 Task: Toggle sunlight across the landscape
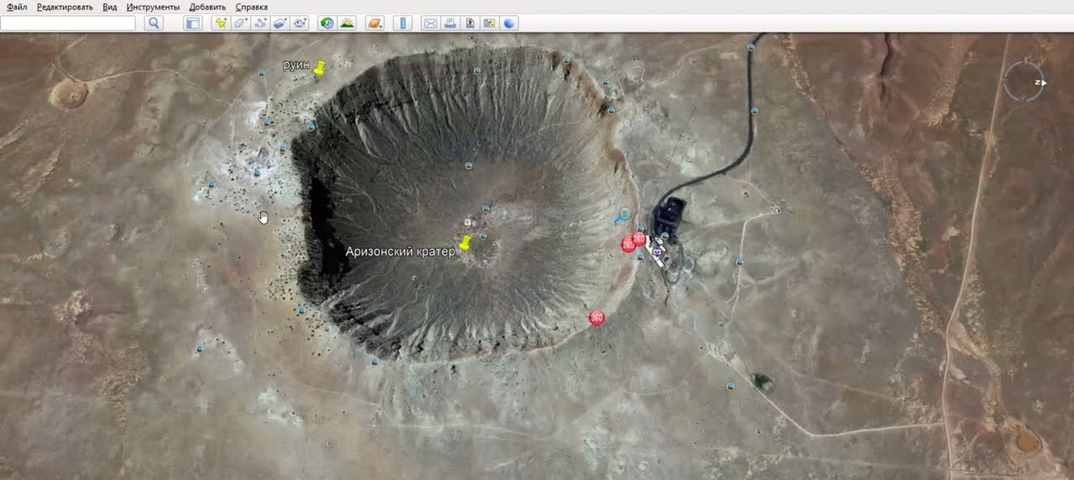click(x=347, y=23)
